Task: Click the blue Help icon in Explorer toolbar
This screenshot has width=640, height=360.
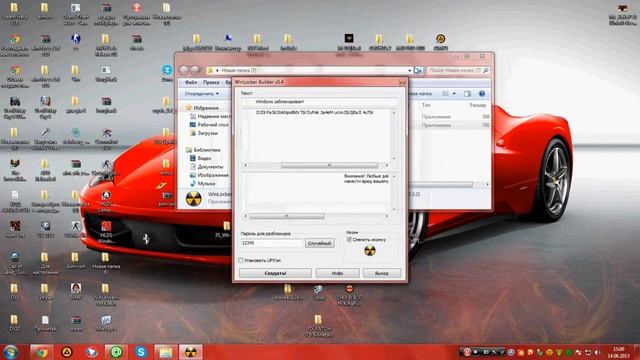Action: click(x=482, y=93)
